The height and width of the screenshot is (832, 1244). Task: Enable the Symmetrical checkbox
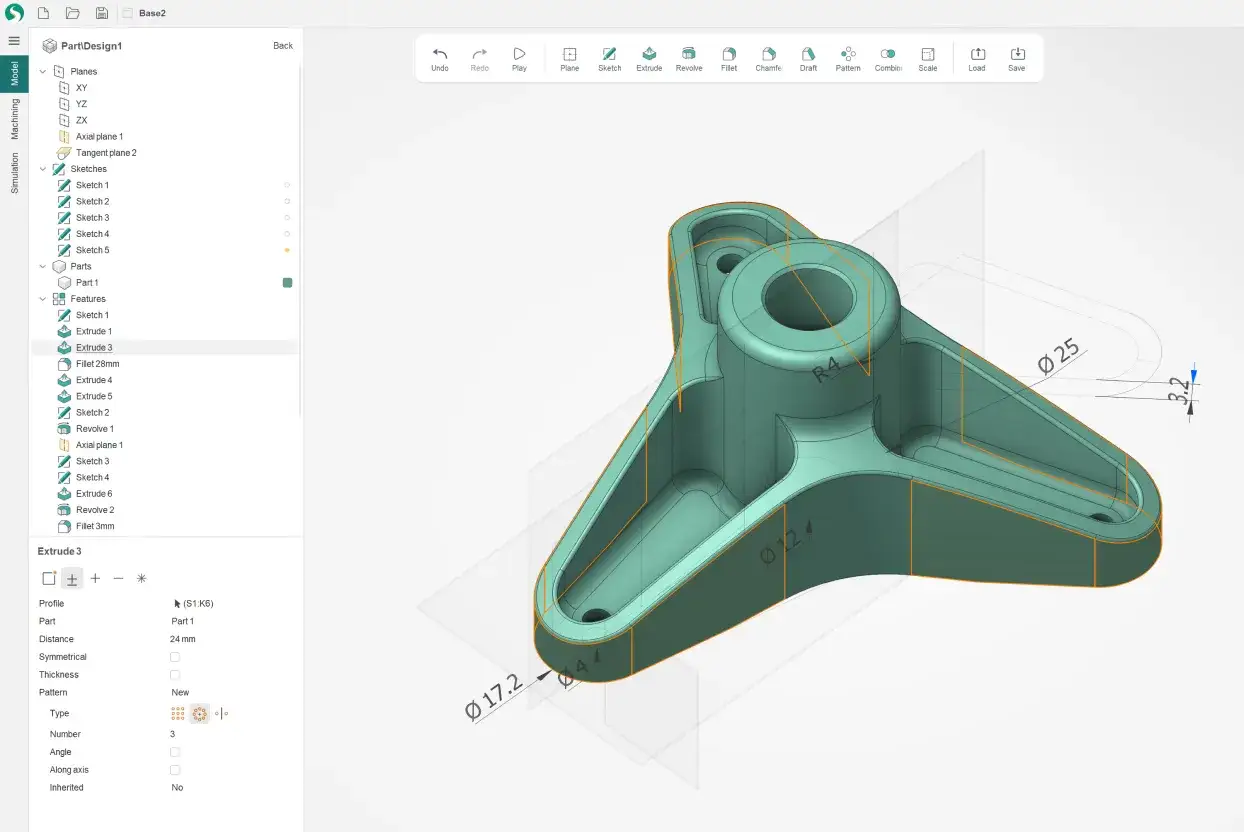tap(175, 657)
